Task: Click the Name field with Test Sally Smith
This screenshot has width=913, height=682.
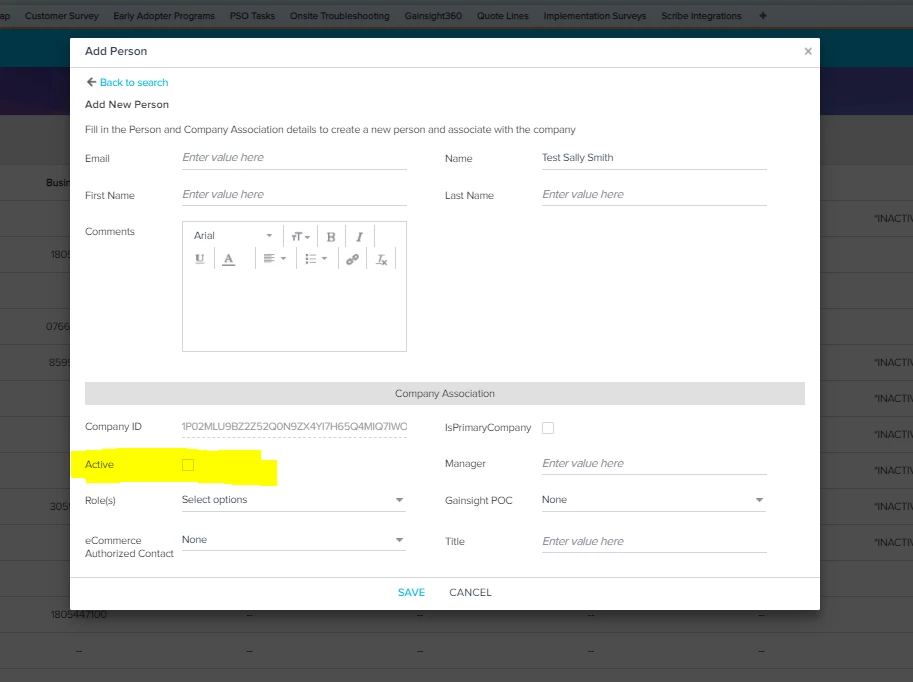Action: (x=654, y=158)
